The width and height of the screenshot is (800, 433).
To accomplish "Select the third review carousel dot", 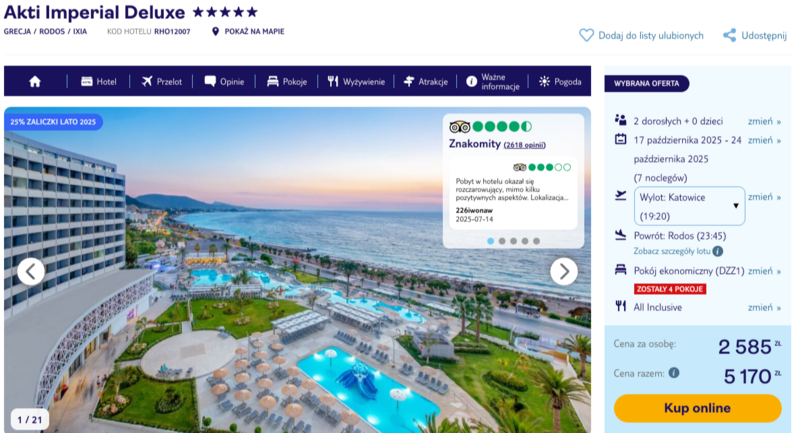I will point(513,241).
